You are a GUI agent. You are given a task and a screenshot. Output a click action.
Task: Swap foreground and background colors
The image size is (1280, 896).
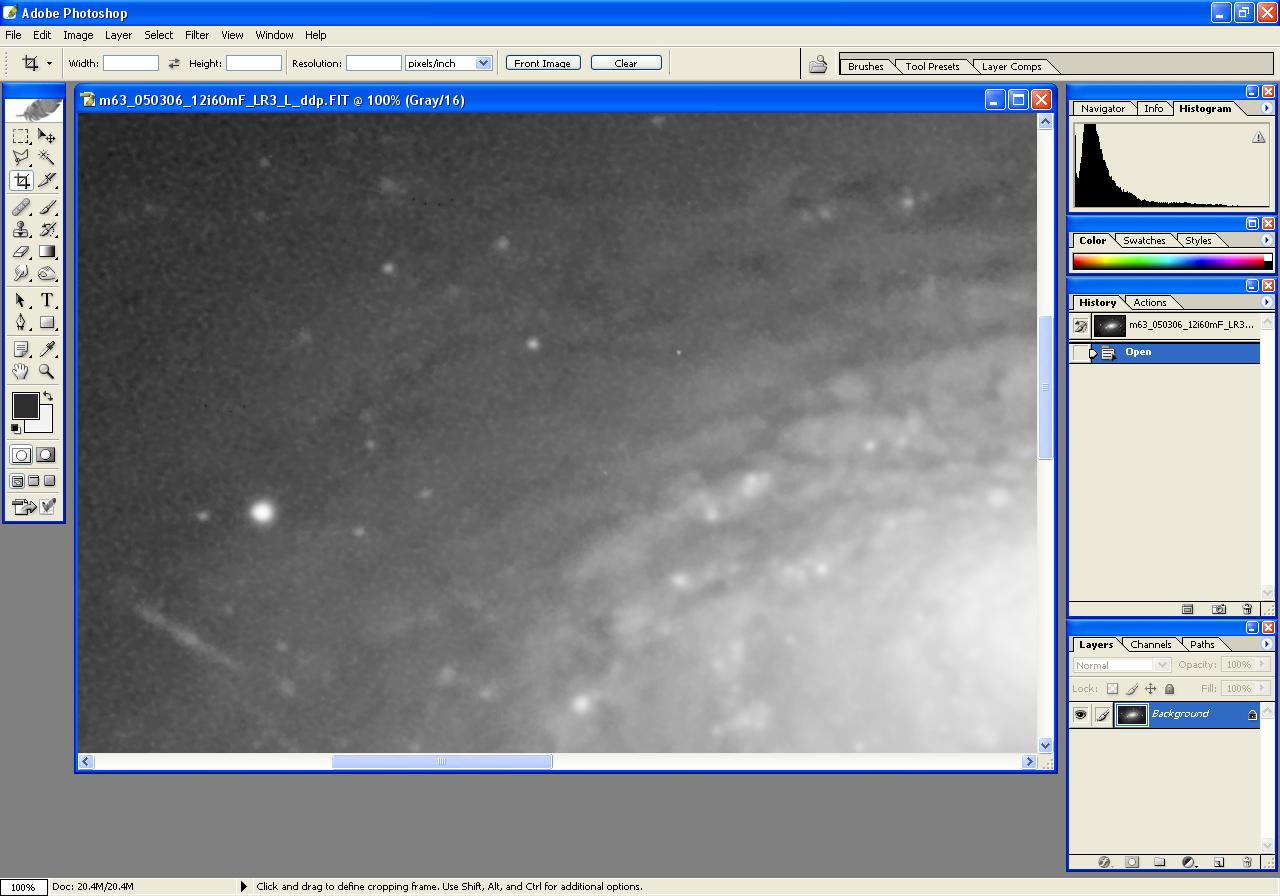coord(47,397)
